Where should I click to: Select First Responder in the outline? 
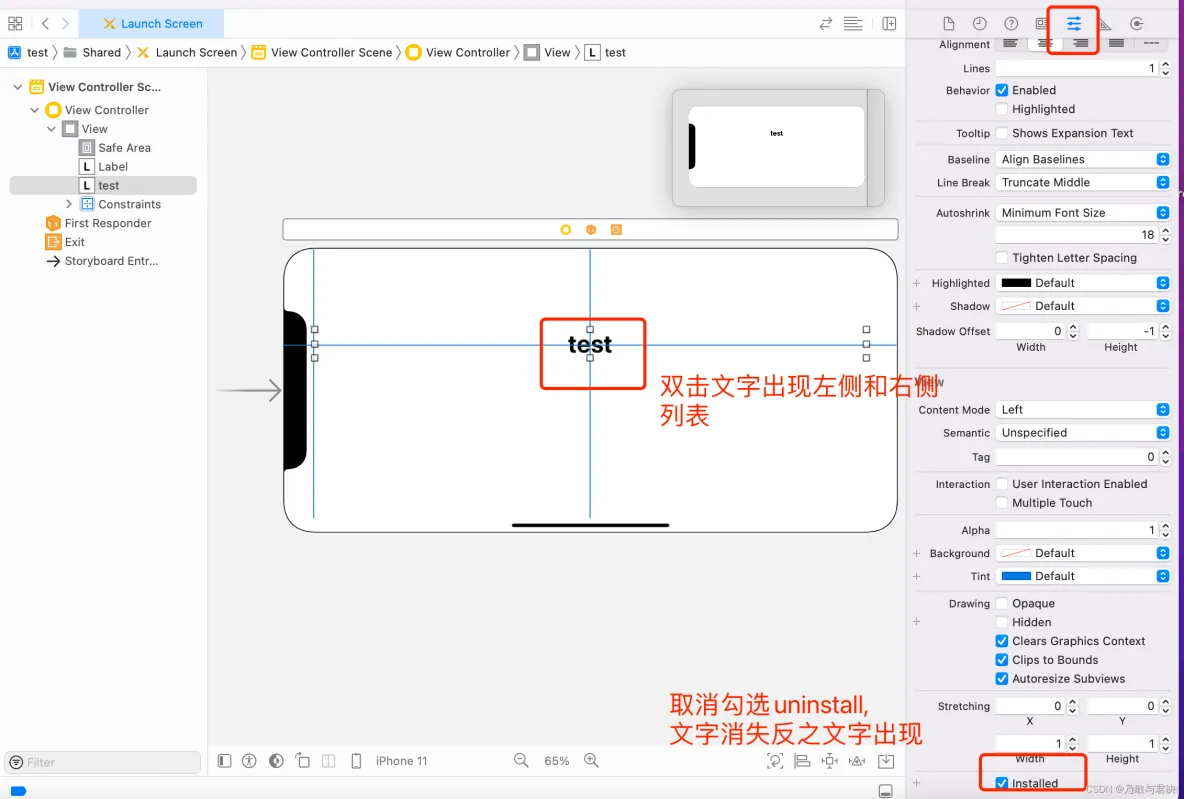98,223
